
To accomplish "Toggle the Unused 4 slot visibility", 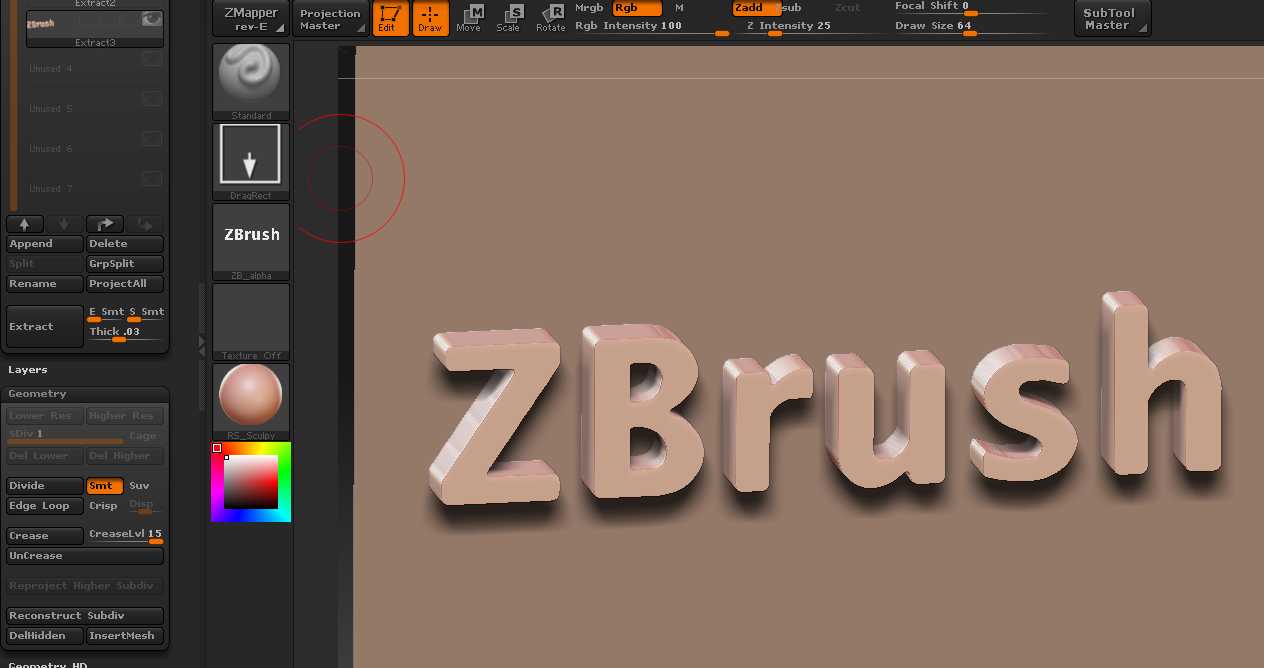I will [151, 59].
